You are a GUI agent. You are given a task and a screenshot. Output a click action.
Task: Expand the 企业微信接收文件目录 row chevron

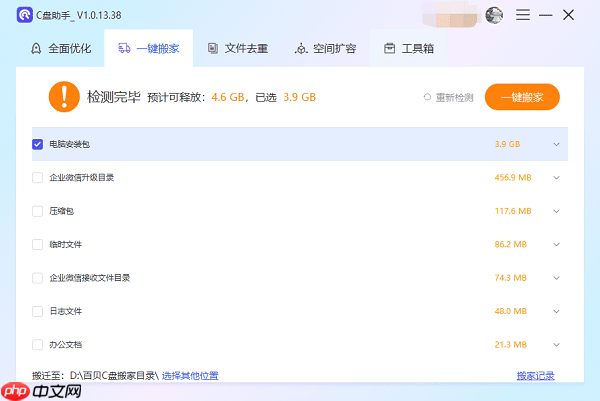tap(556, 278)
